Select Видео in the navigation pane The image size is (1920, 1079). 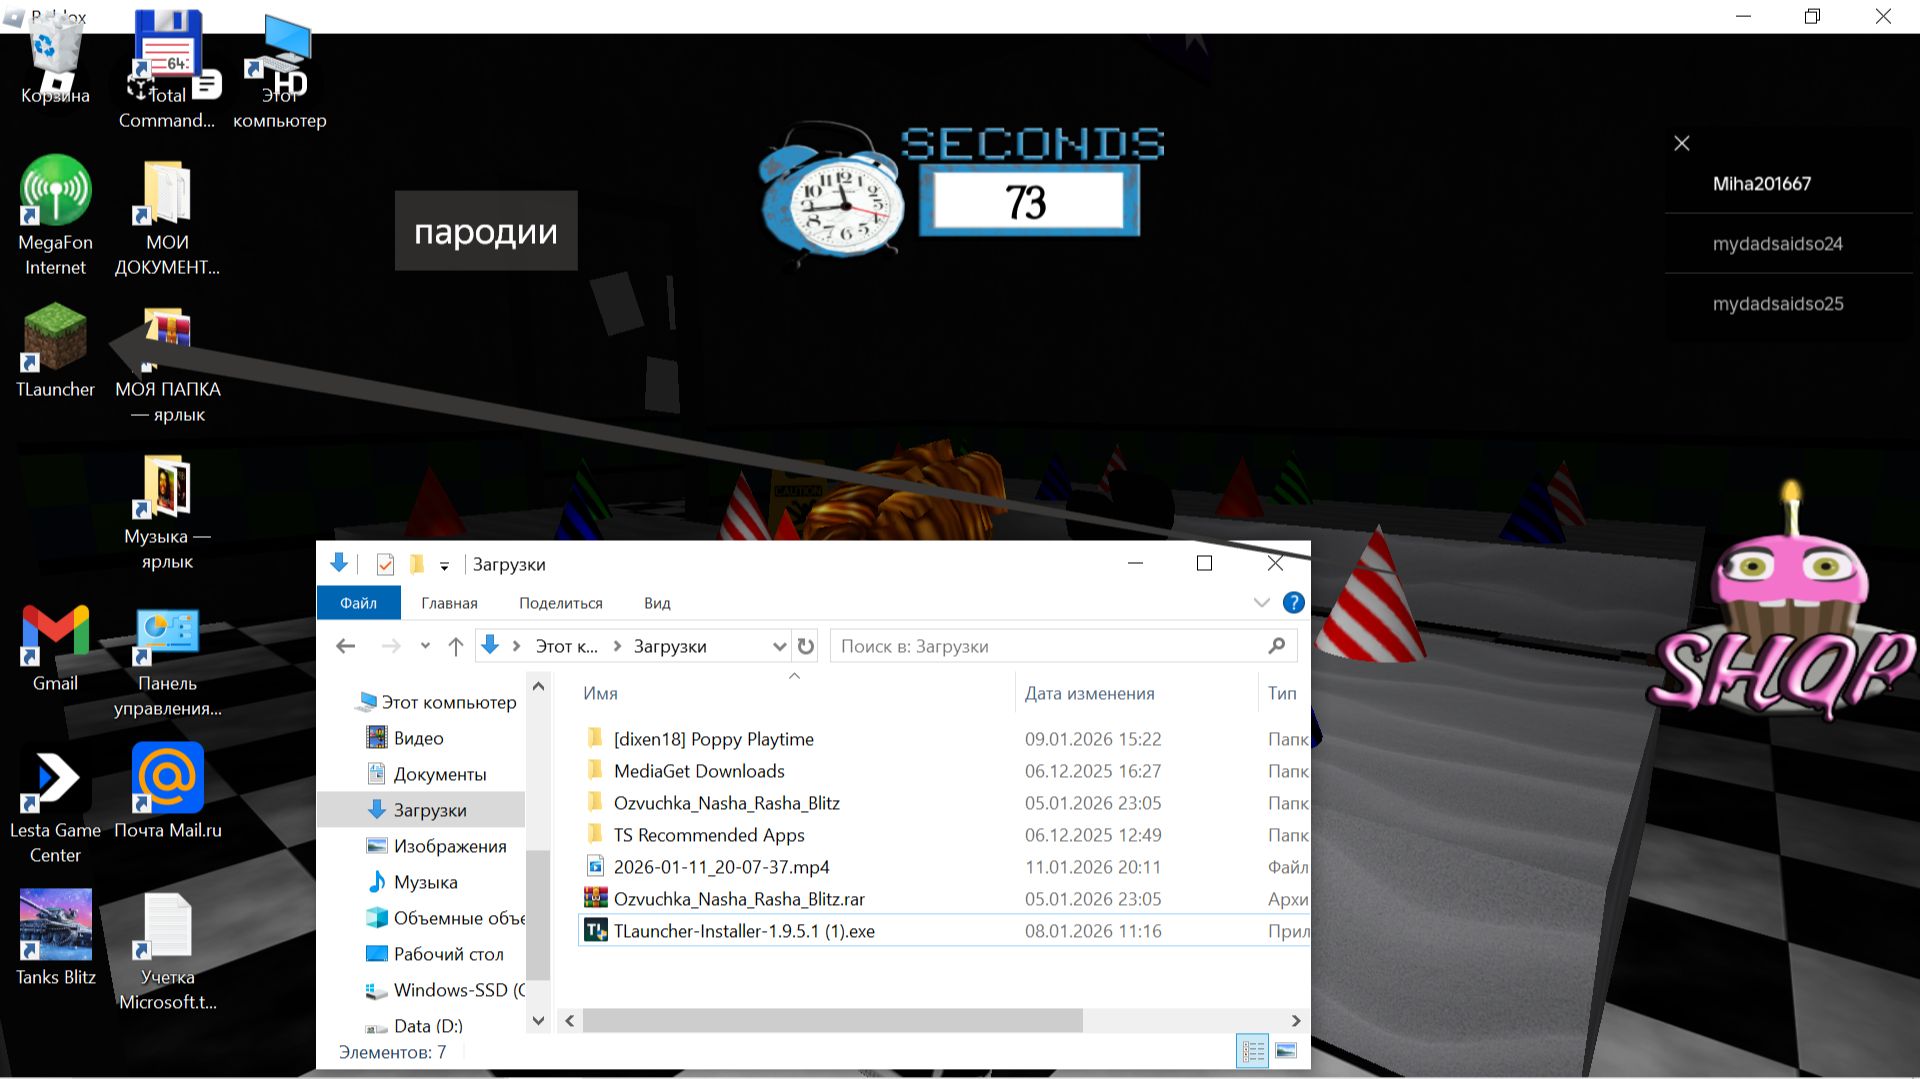tap(405, 738)
